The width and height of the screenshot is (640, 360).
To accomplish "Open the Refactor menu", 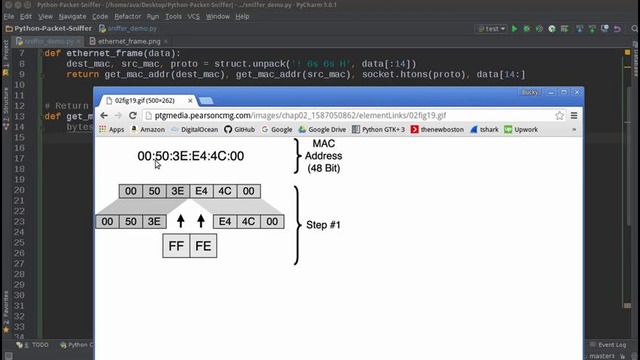I will coord(127,16).
